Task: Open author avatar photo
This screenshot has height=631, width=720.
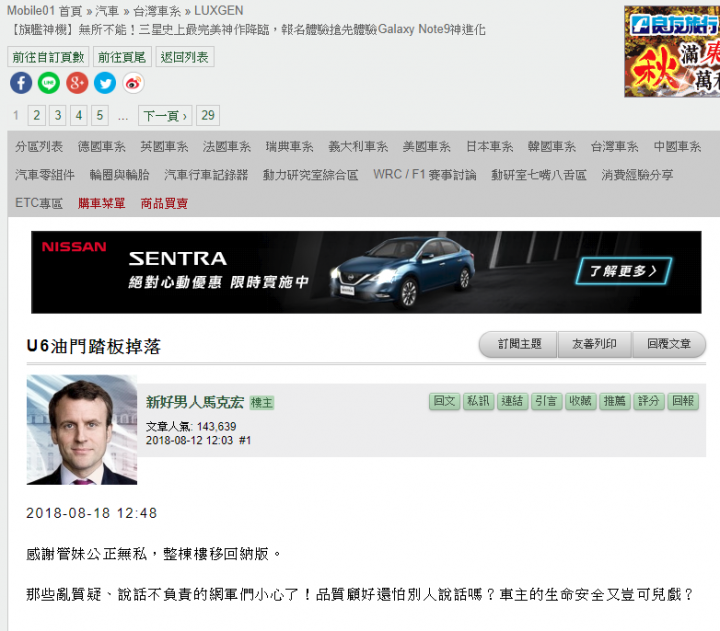Action: tap(82, 430)
